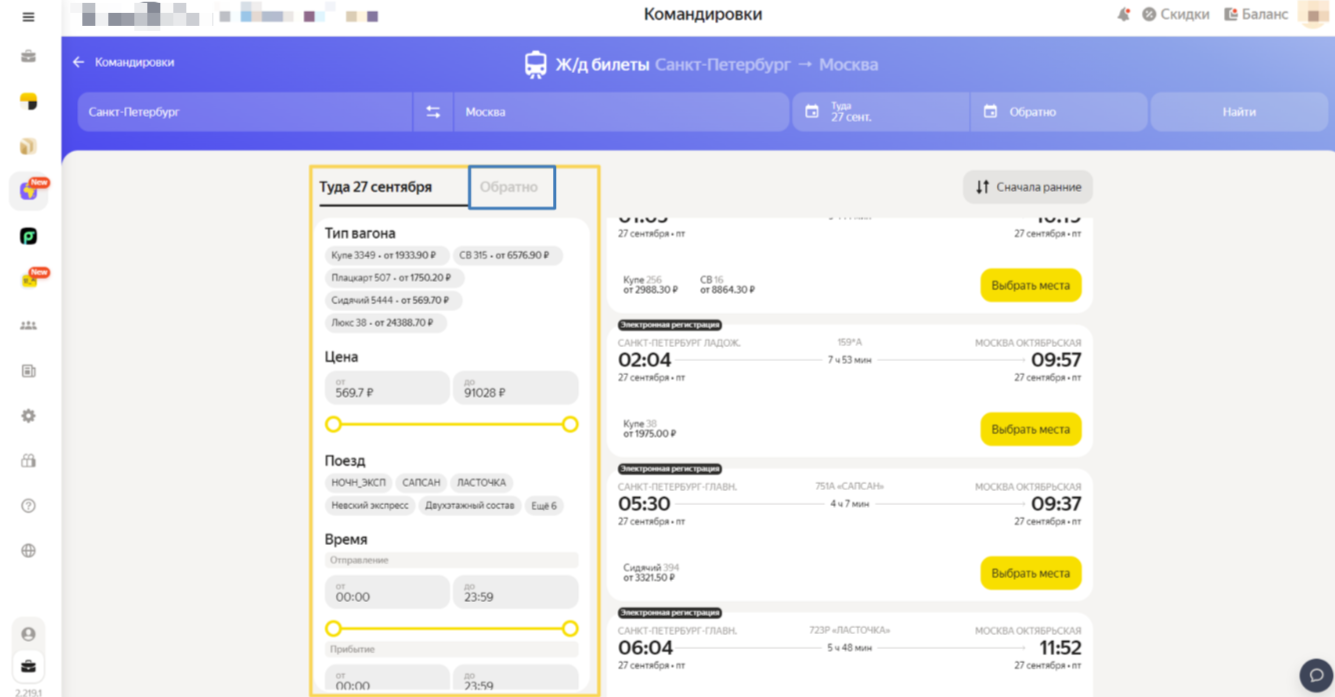Click the 159*А train number label
1335x697 pixels.
(x=849, y=343)
